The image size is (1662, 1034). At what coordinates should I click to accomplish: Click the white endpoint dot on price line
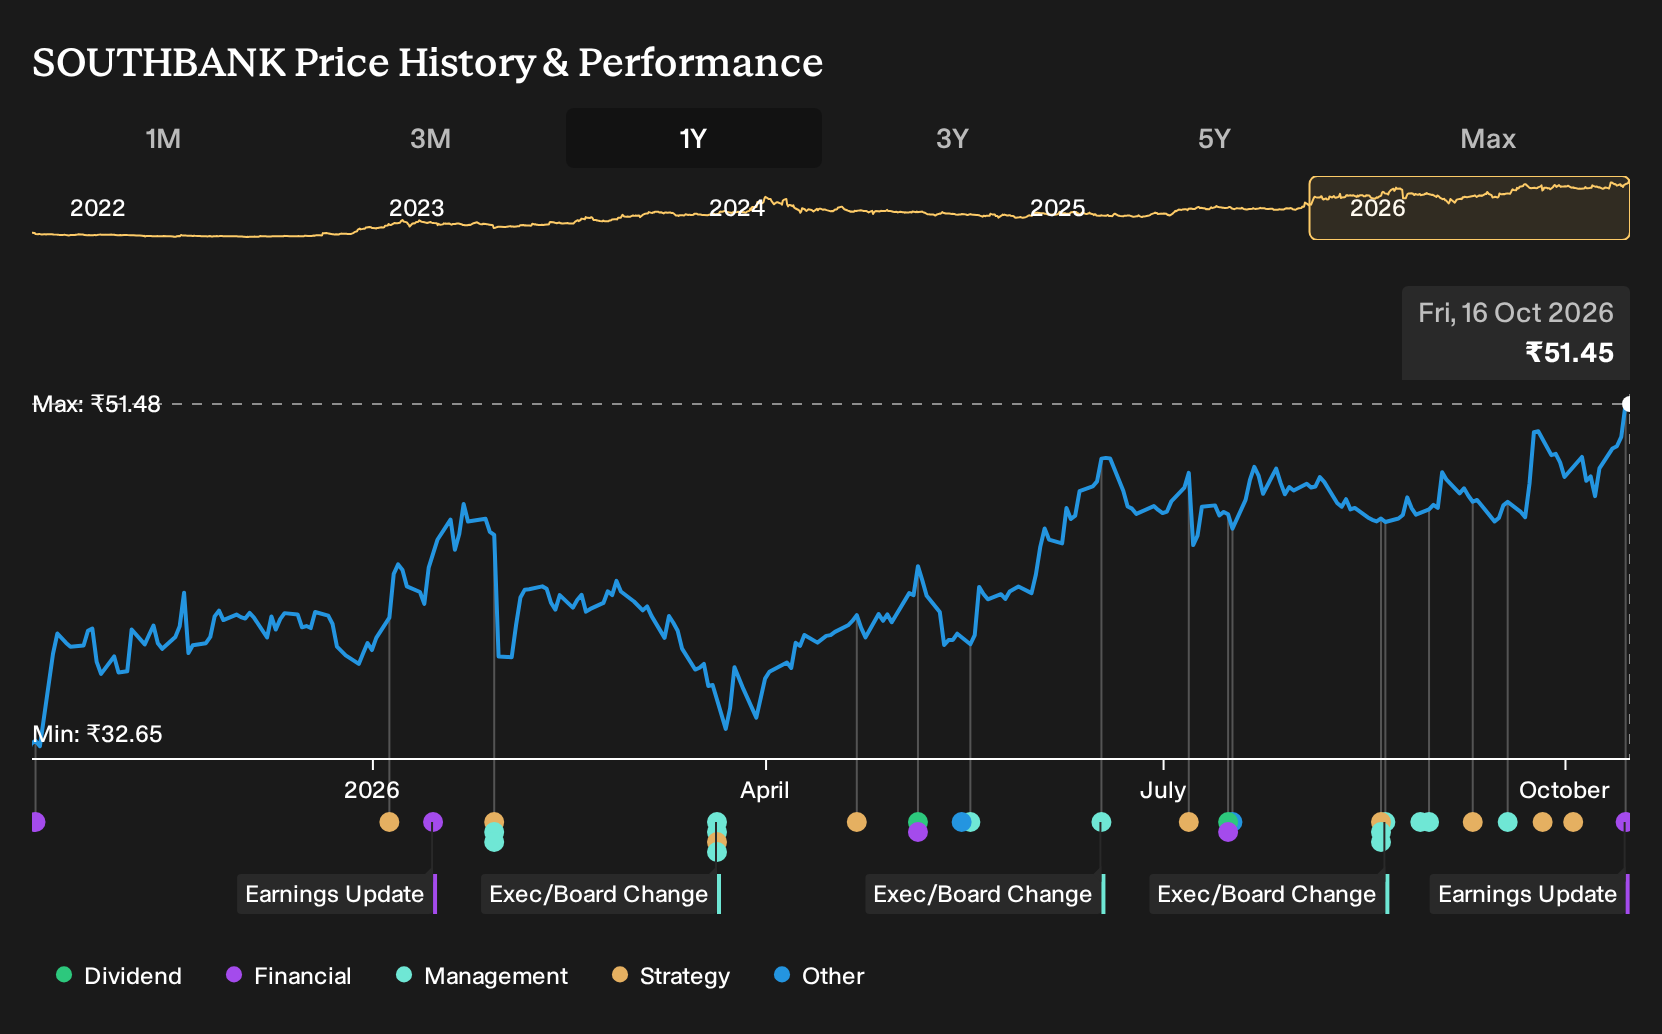coord(1627,404)
